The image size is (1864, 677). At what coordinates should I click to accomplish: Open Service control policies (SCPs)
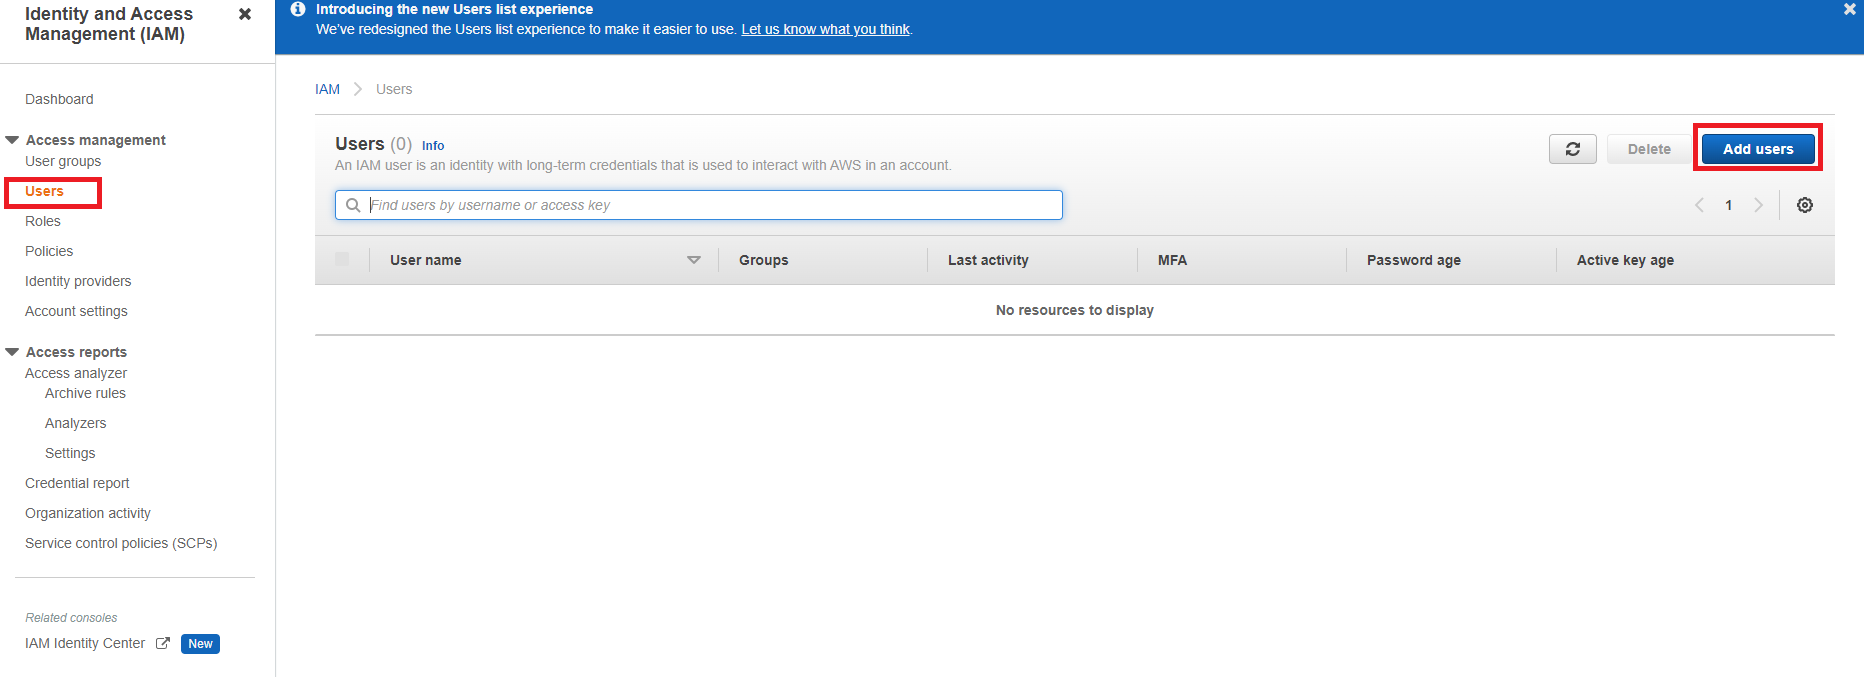121,543
